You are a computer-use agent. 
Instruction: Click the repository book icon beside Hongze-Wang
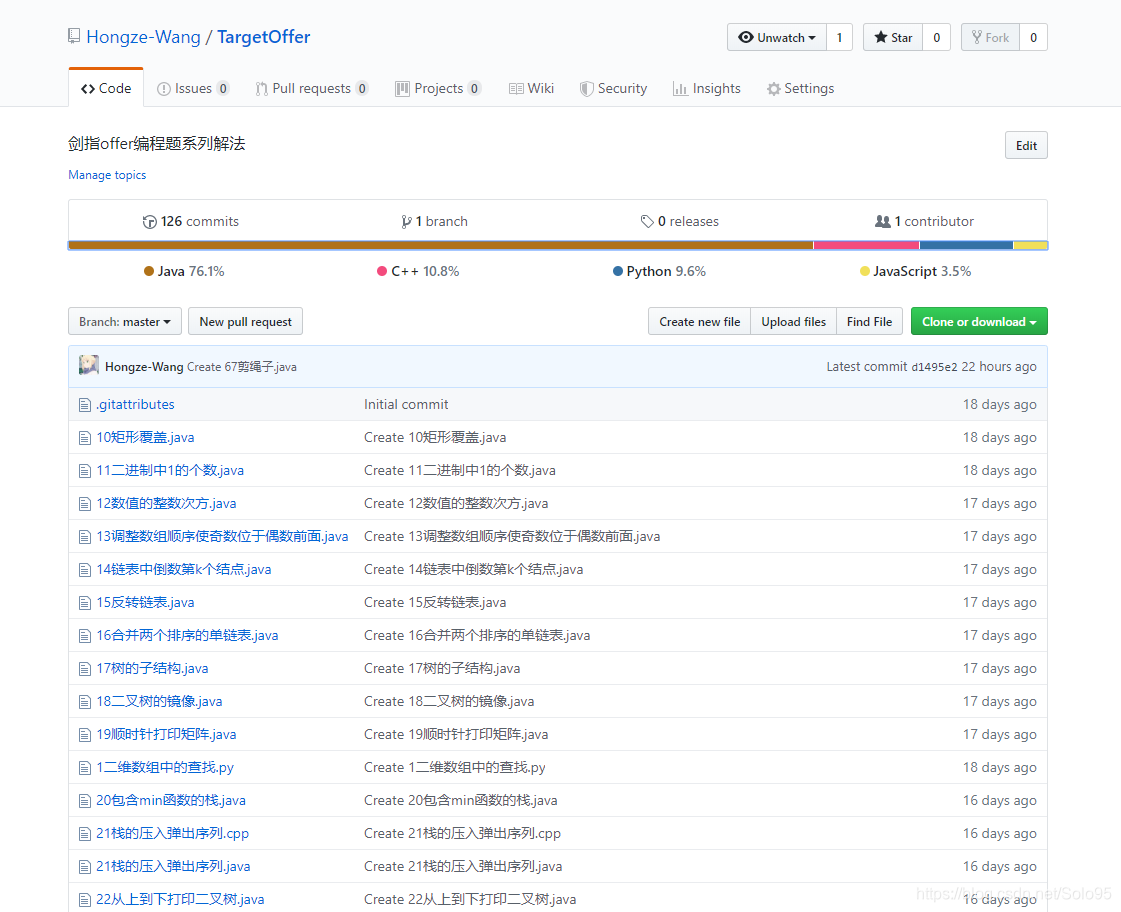coord(74,36)
